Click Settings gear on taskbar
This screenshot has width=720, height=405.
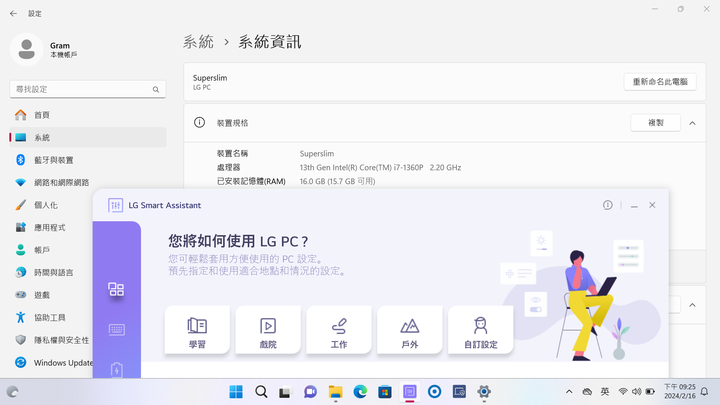(x=484, y=392)
